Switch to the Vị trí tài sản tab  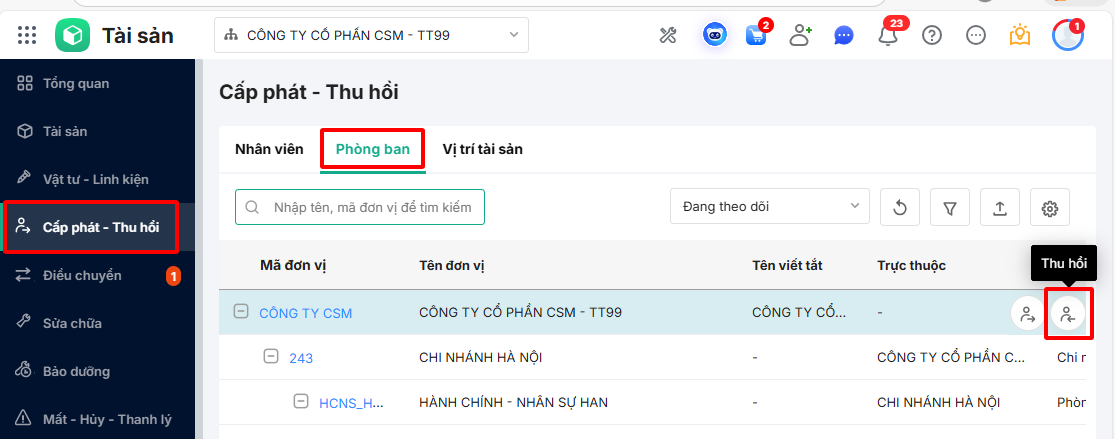click(482, 149)
